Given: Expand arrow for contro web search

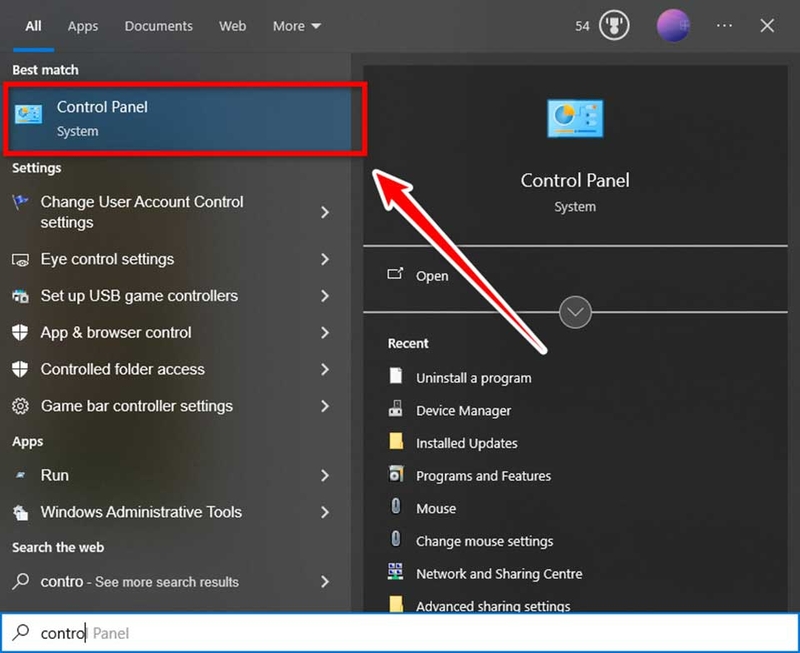Looking at the screenshot, I should (324, 582).
